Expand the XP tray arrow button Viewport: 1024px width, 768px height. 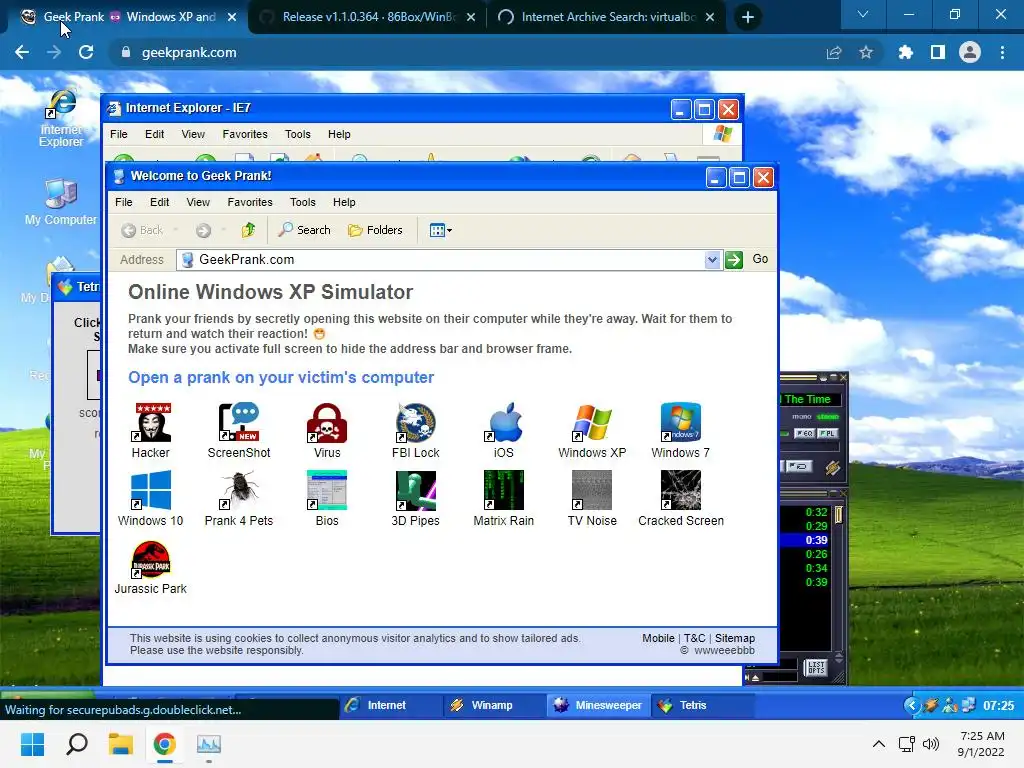click(912, 705)
